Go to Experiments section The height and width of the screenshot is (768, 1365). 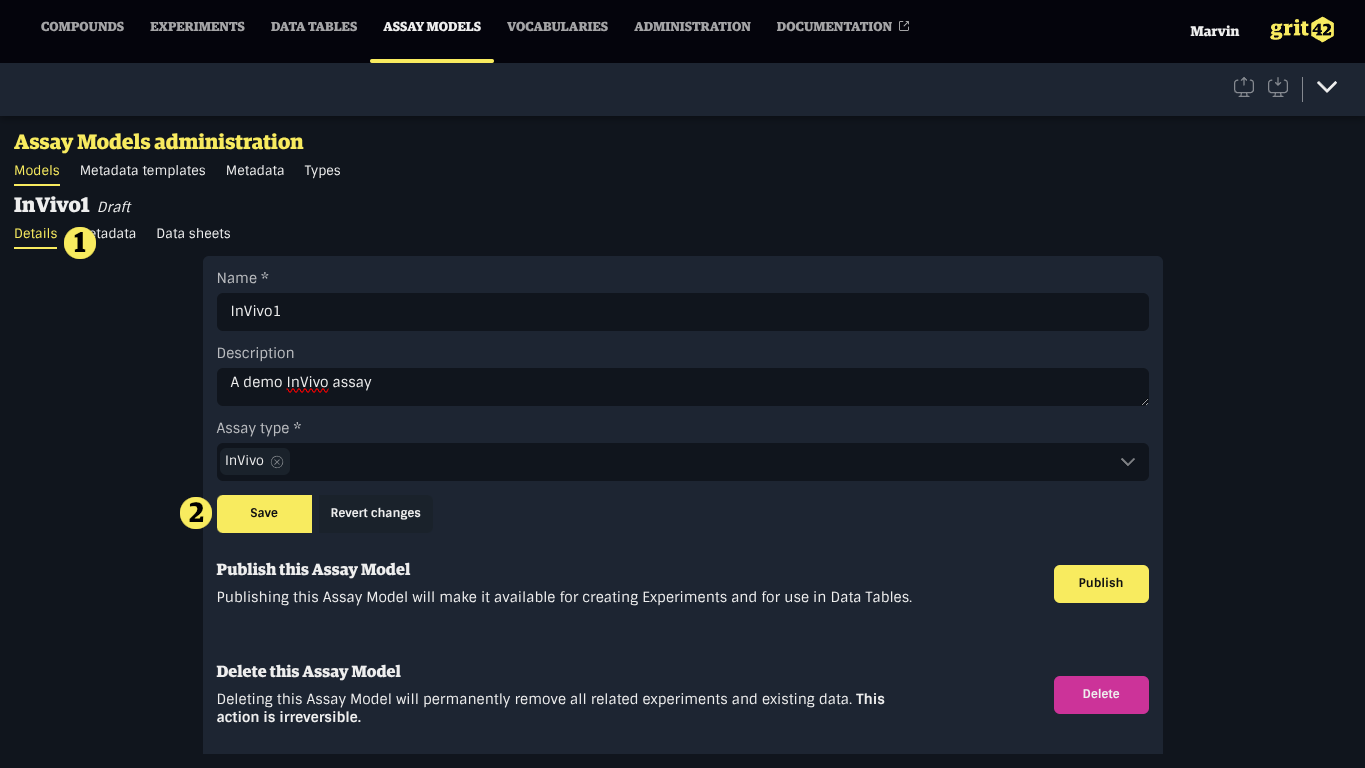pos(197,27)
